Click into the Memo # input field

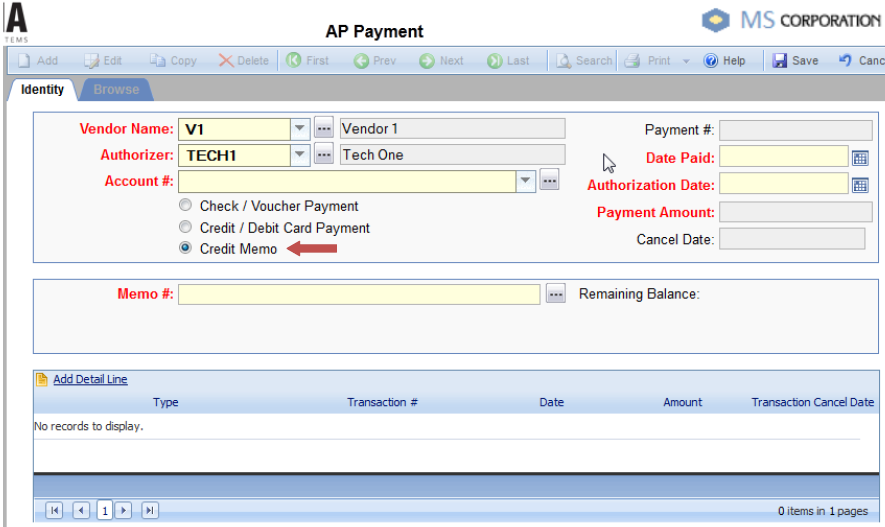click(x=359, y=294)
